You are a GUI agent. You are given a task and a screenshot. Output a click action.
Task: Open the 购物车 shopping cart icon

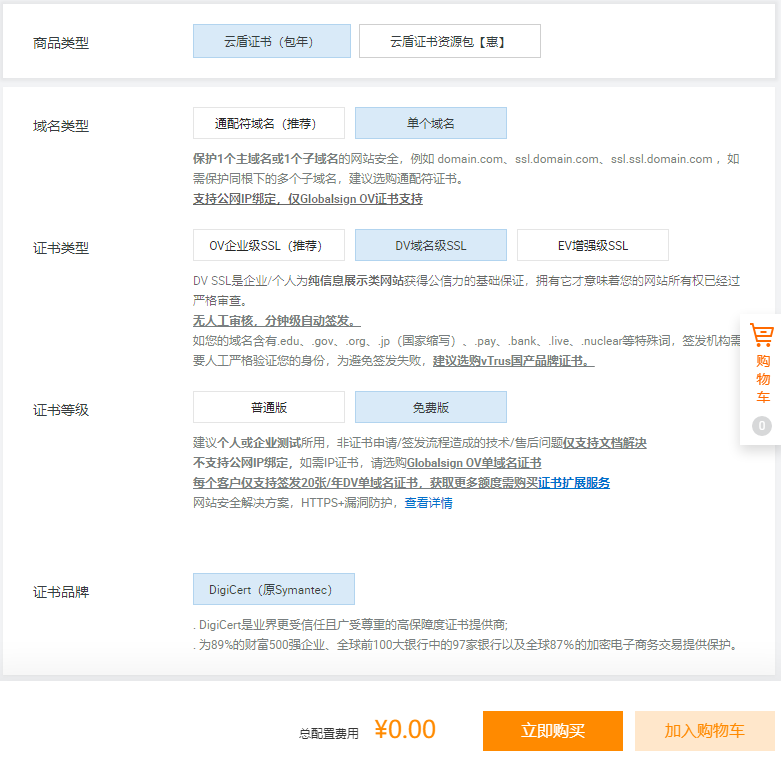tap(762, 337)
